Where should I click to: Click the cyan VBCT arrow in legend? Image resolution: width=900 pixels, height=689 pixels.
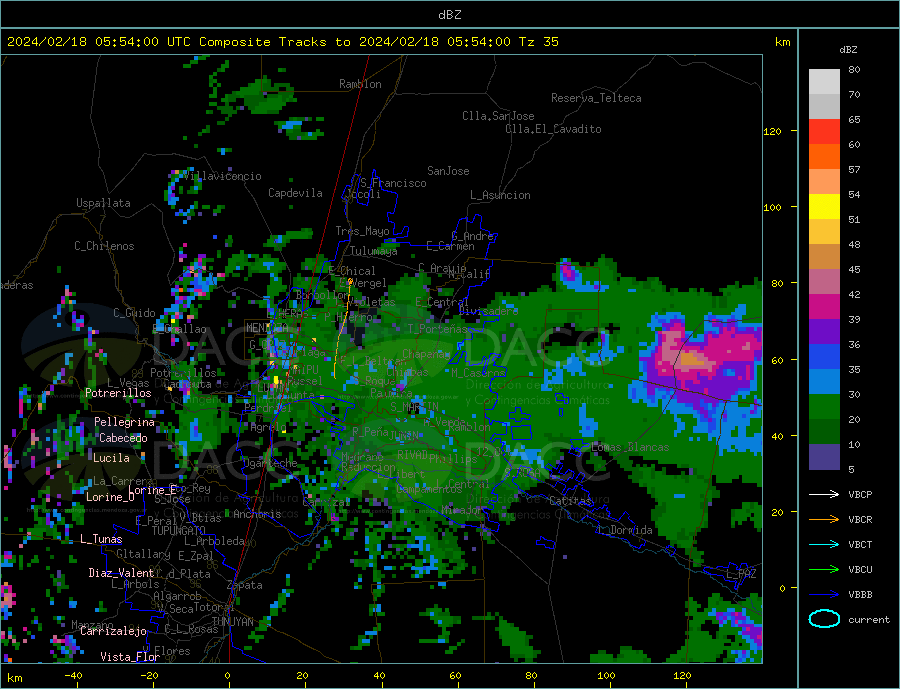[x=824, y=544]
